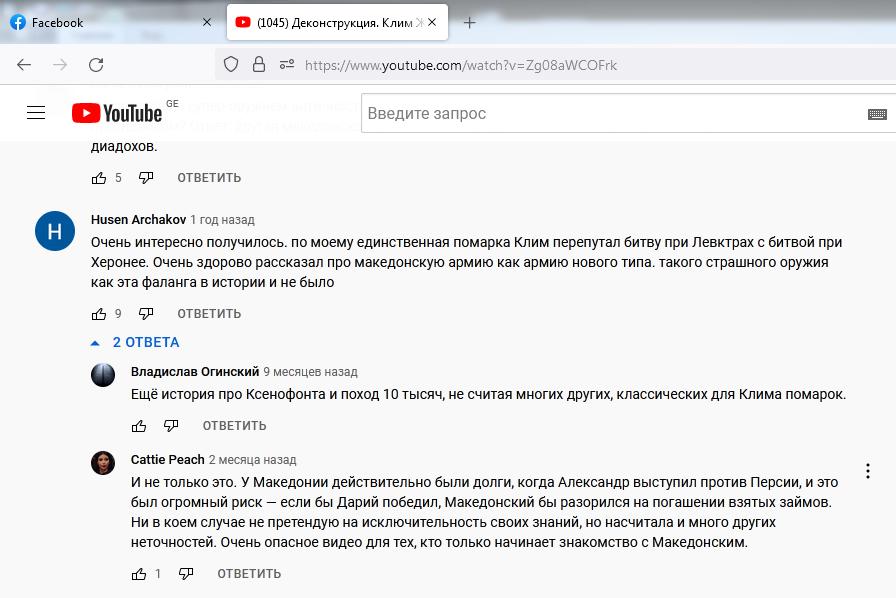Collapse the 2 ОТВЕТА replies thread
Screen dimensions: 896x598
click(x=135, y=342)
